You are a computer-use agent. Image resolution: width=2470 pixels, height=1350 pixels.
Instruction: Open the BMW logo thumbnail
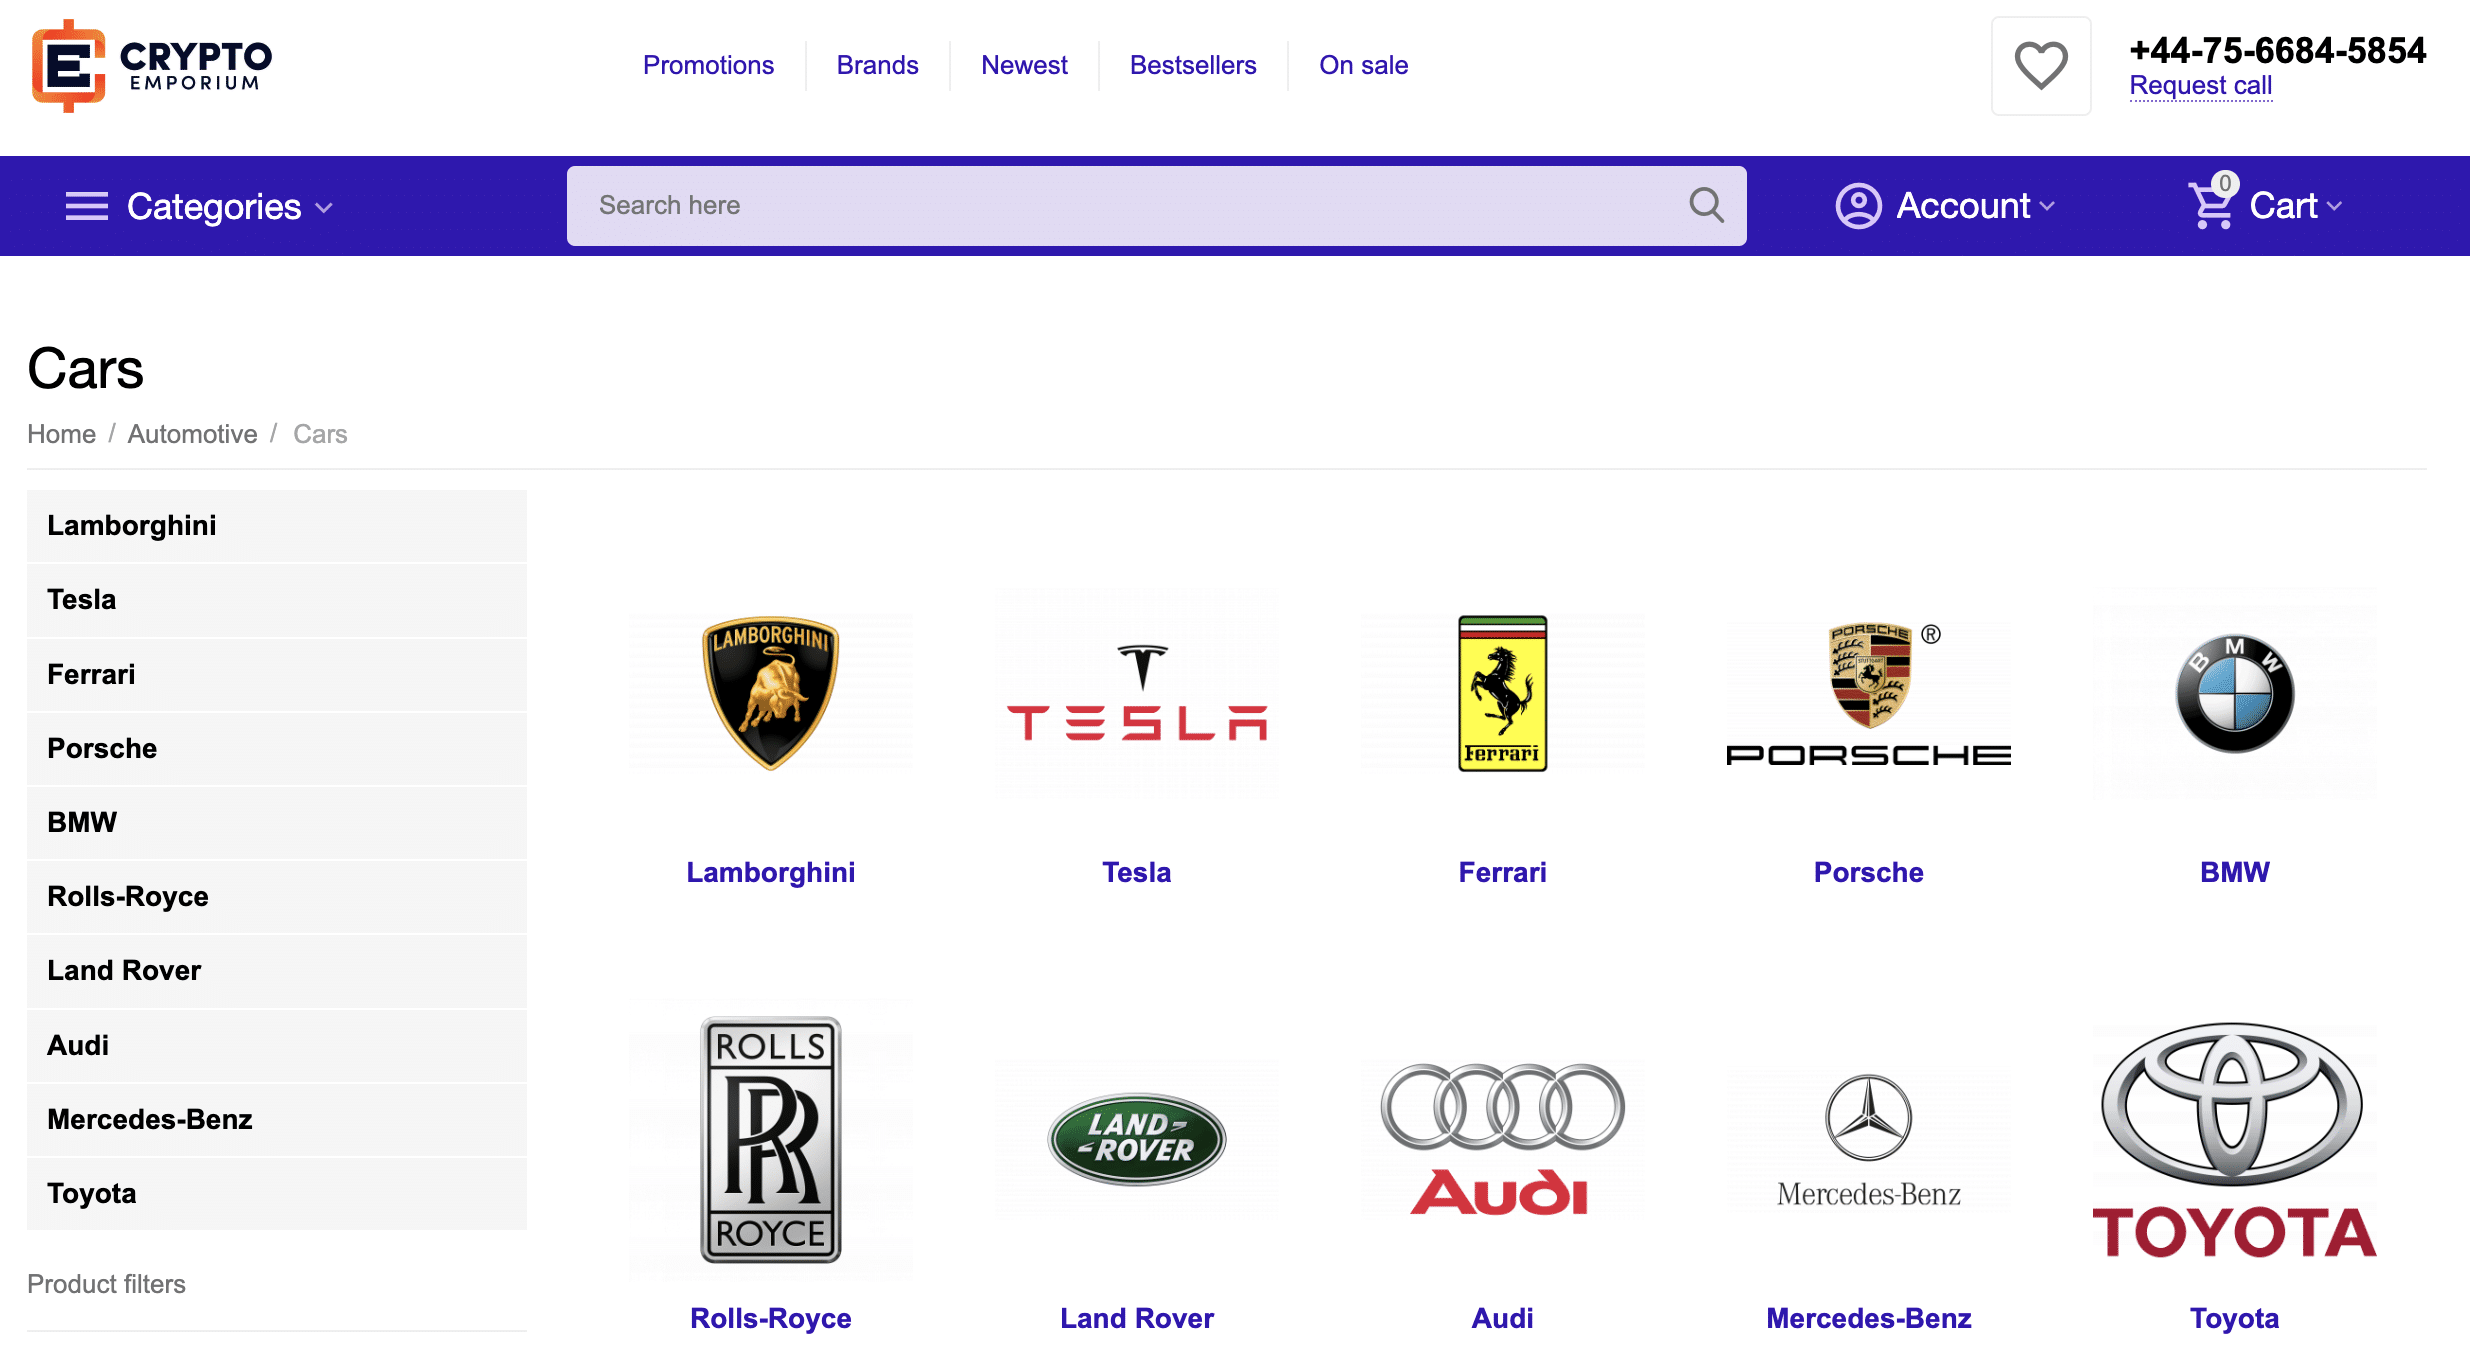click(2235, 693)
